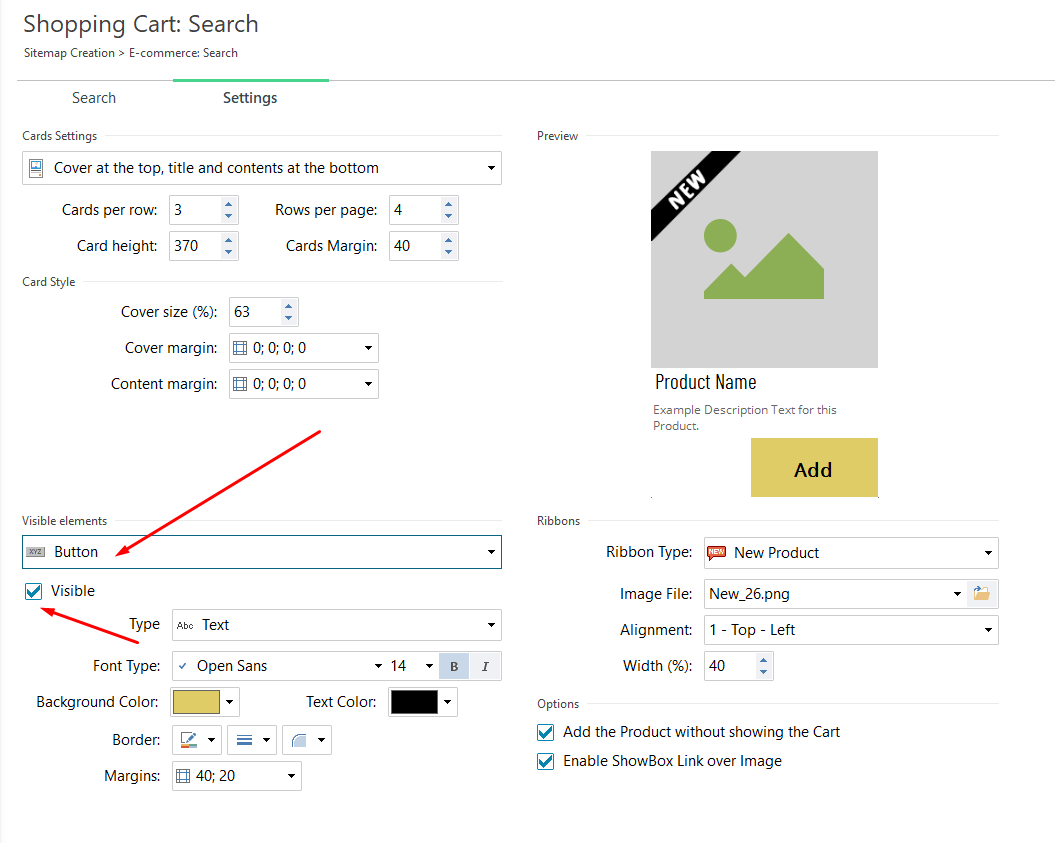
Task: Open the Image File dropdown
Action: coord(835,594)
